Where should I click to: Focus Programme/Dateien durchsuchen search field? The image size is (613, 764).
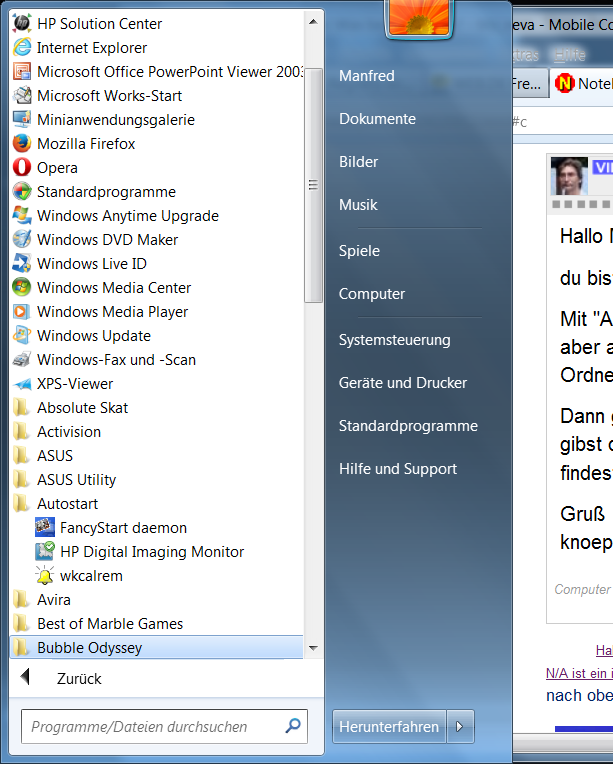(x=164, y=726)
